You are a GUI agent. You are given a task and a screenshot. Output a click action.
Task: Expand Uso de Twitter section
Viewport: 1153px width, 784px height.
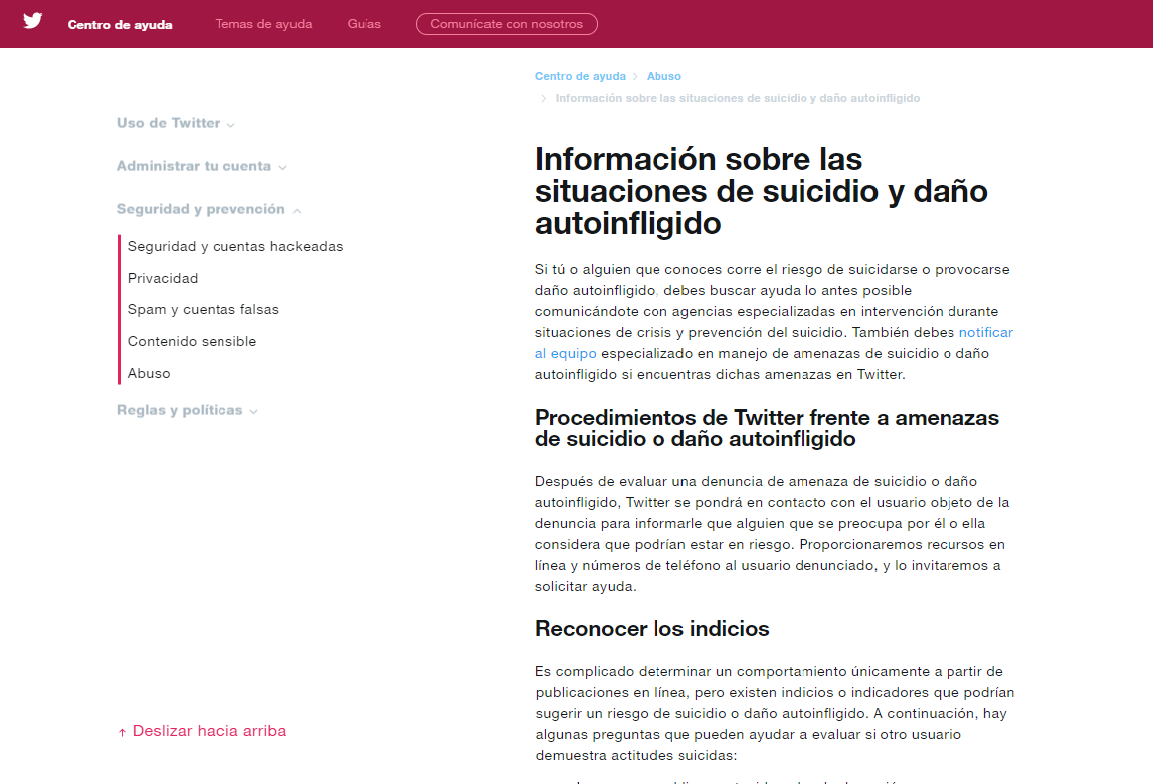(x=176, y=124)
